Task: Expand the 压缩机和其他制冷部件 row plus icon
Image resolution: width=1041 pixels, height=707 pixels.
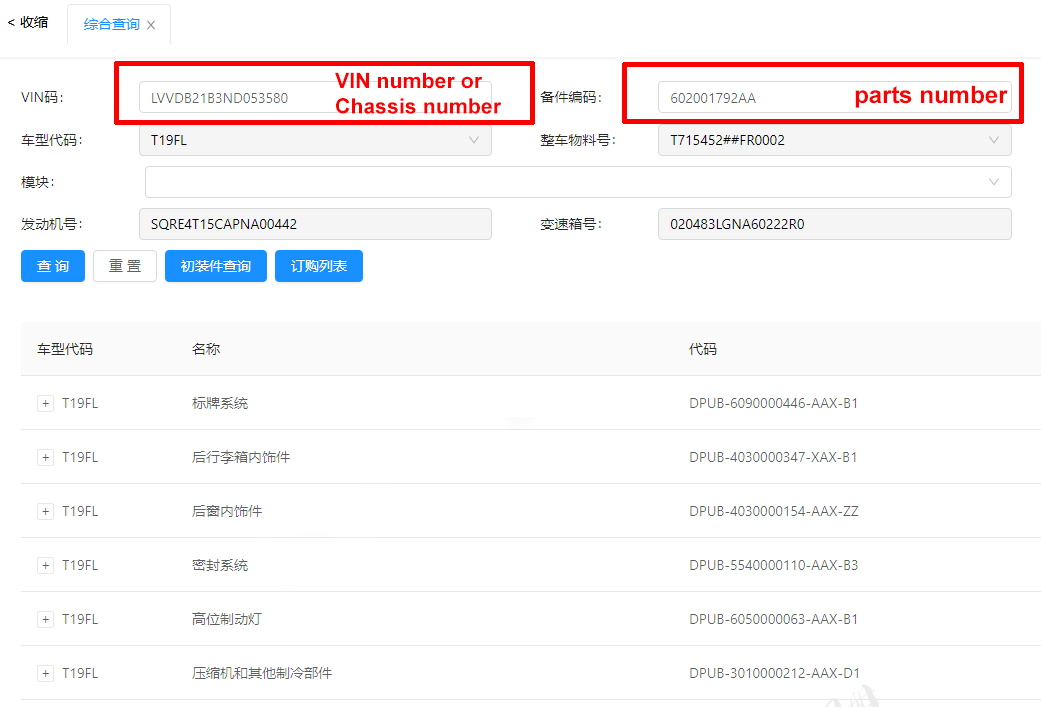Action: (x=45, y=673)
